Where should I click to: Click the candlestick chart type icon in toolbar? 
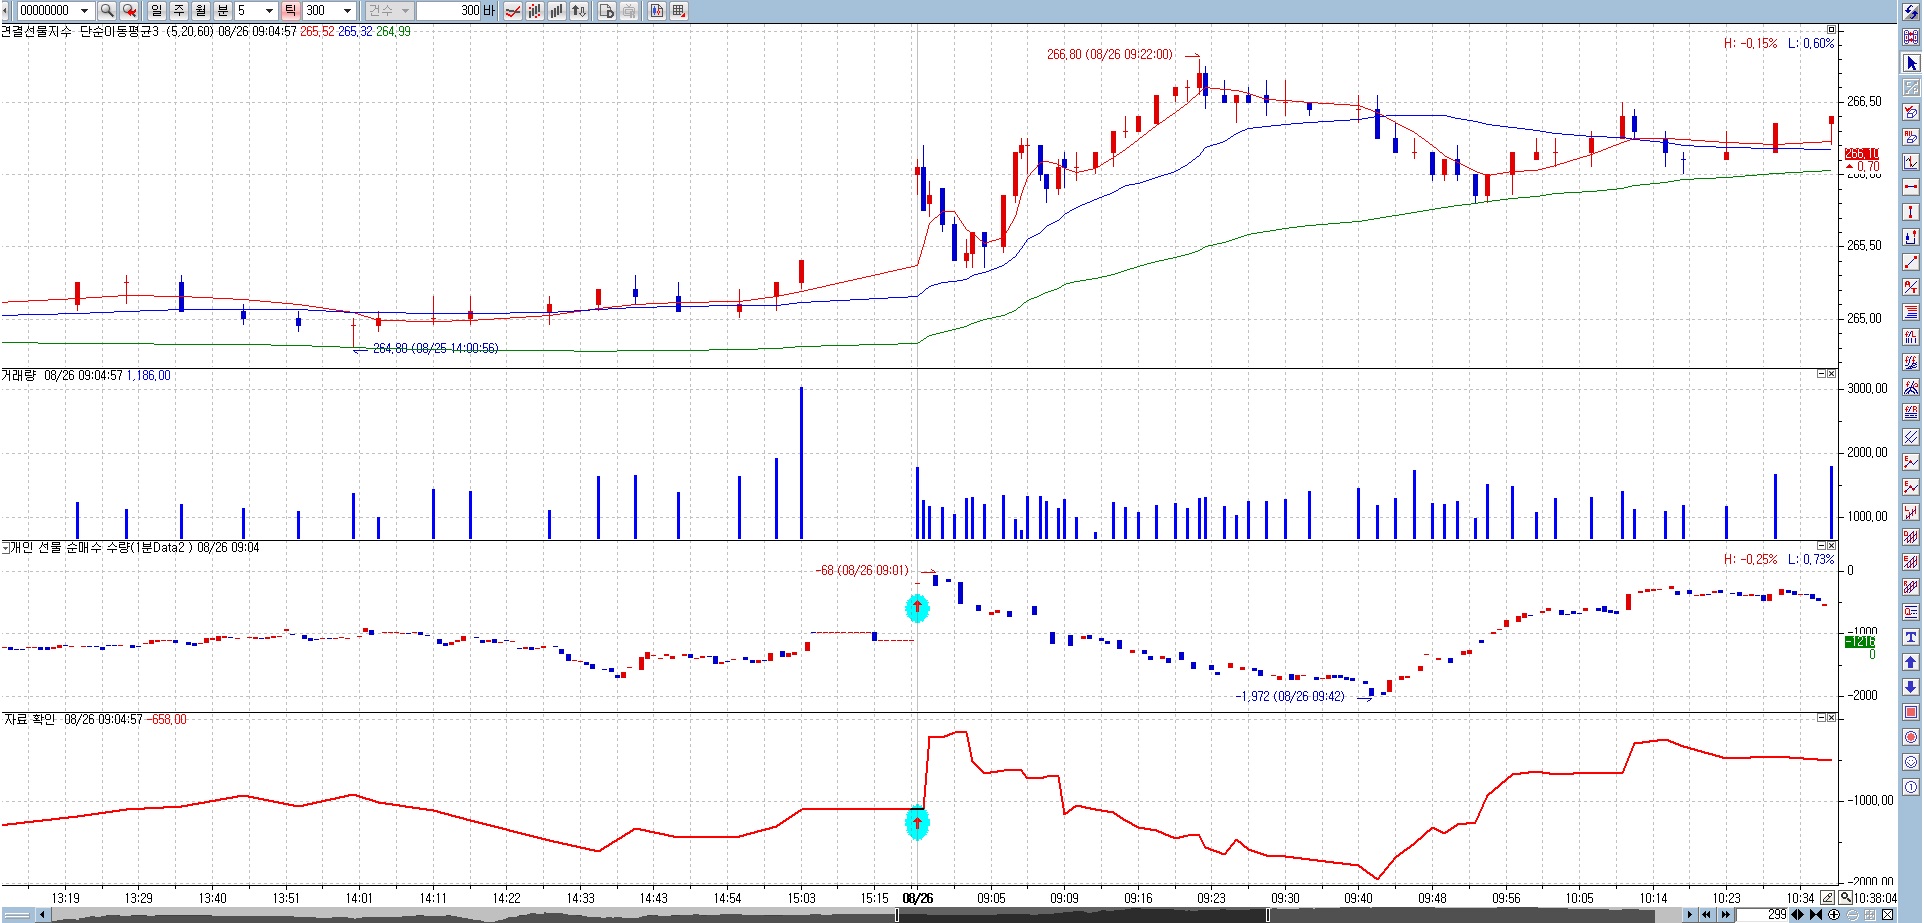[535, 11]
